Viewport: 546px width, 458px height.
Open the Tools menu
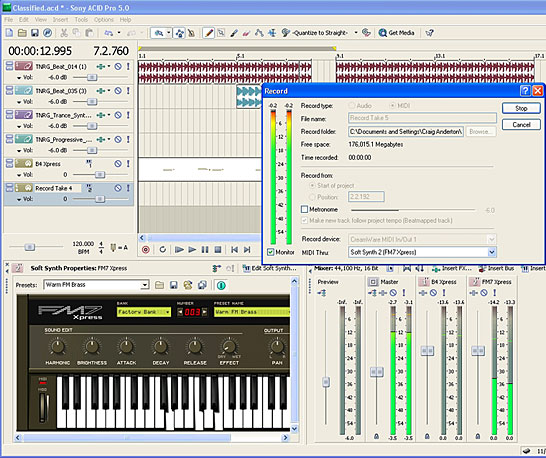tap(81, 20)
